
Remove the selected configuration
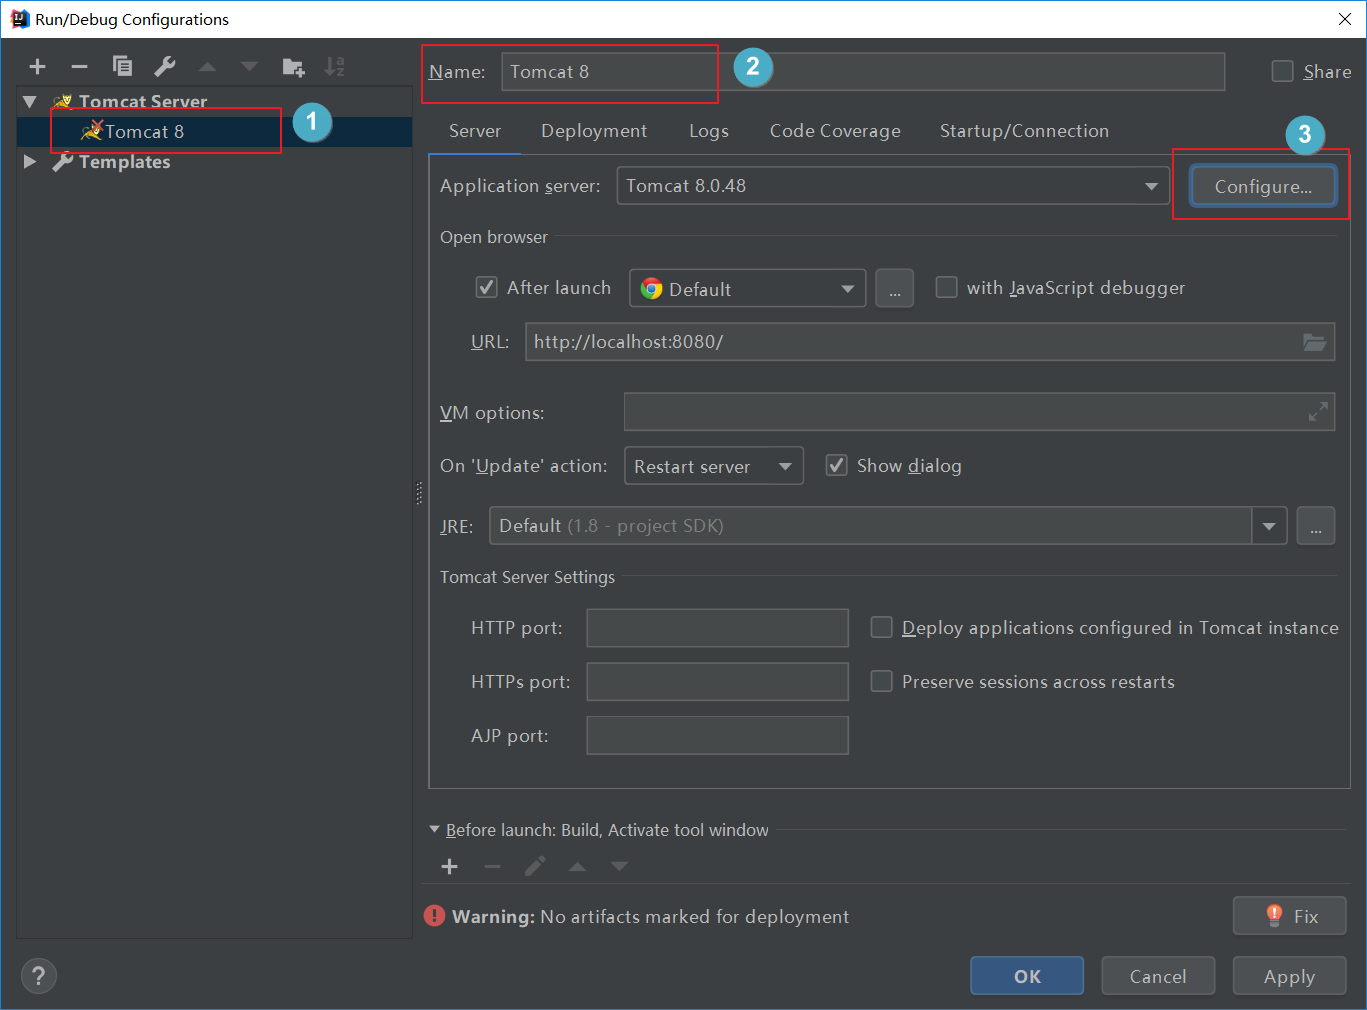(x=80, y=67)
